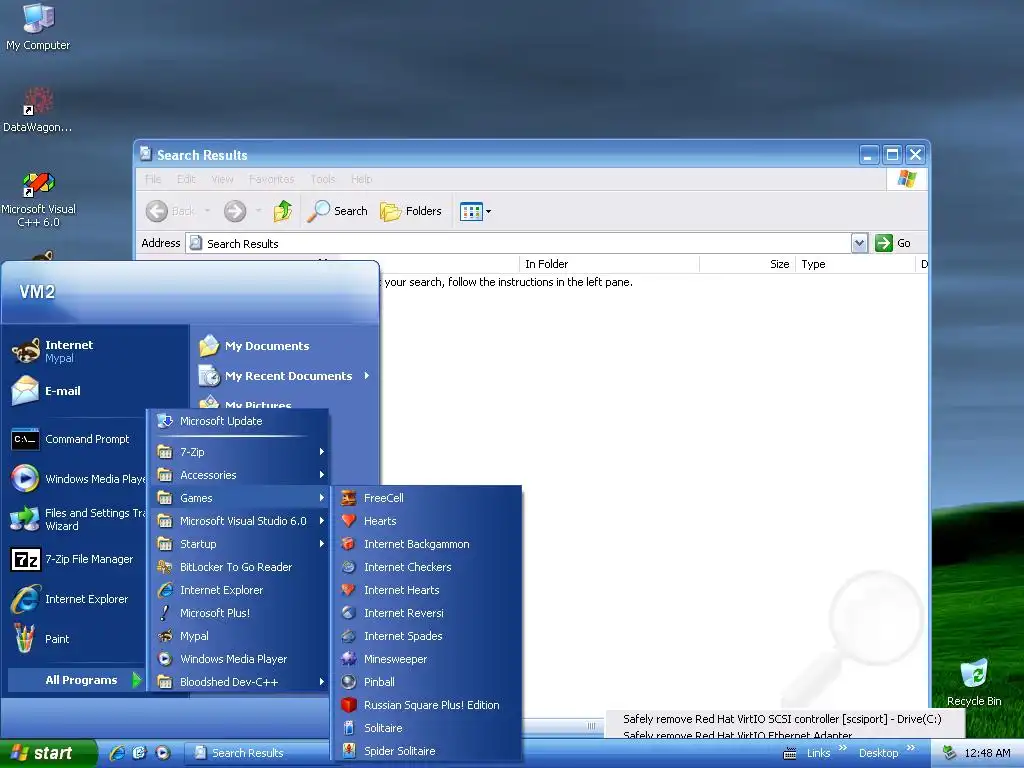Launch Spider Solitaire
The height and width of the screenshot is (768, 1024).
[426, 751]
